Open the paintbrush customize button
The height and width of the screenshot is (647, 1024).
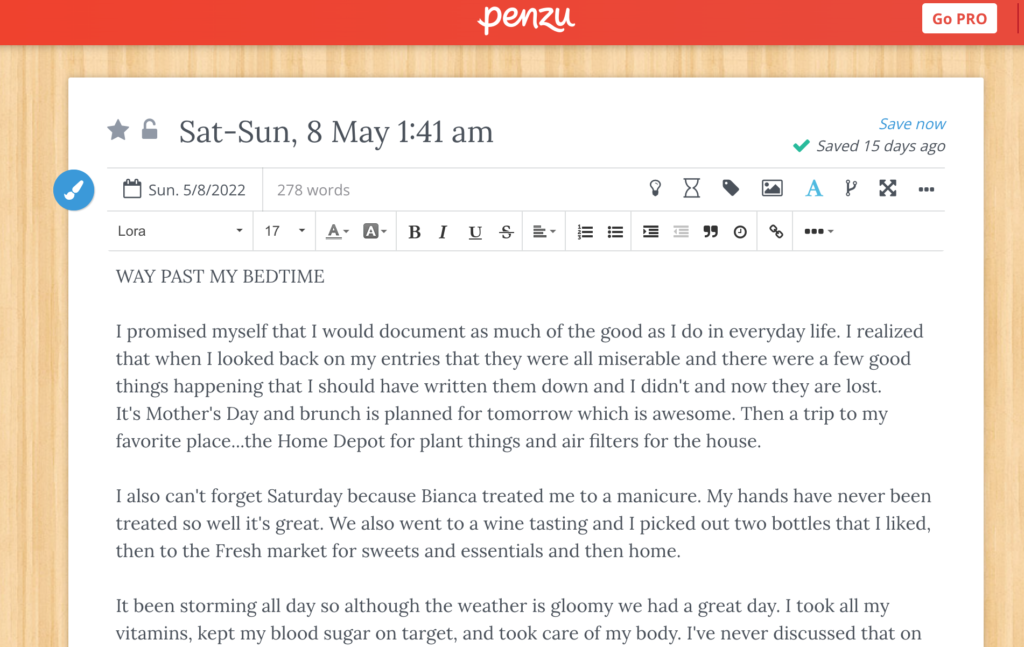click(74, 190)
